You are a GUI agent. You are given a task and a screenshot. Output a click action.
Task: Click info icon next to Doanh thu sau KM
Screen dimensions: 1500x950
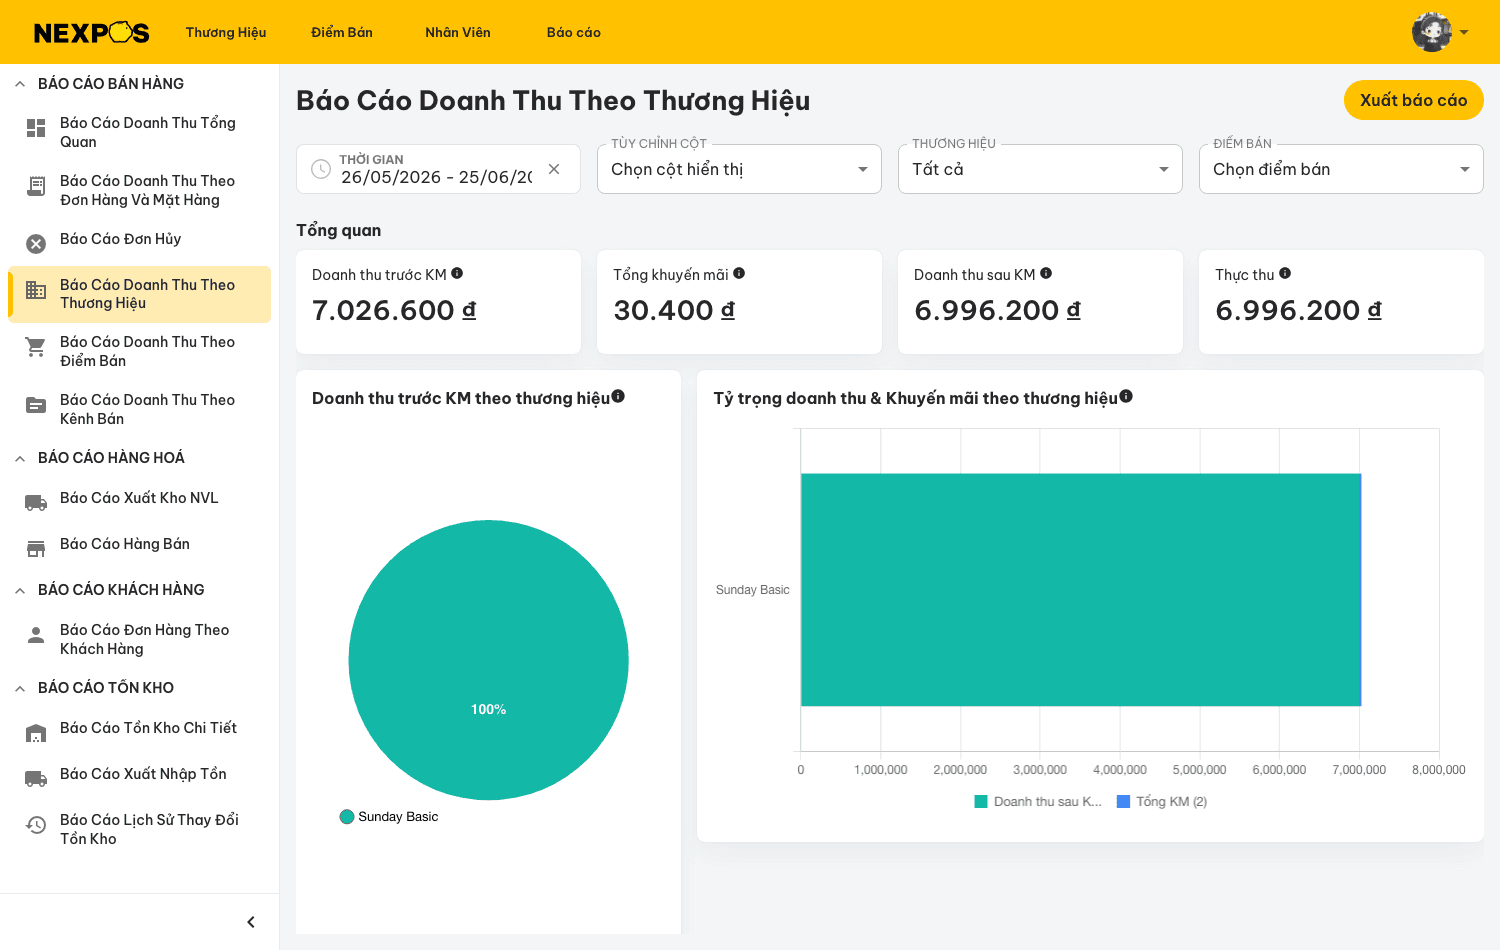tap(1046, 273)
